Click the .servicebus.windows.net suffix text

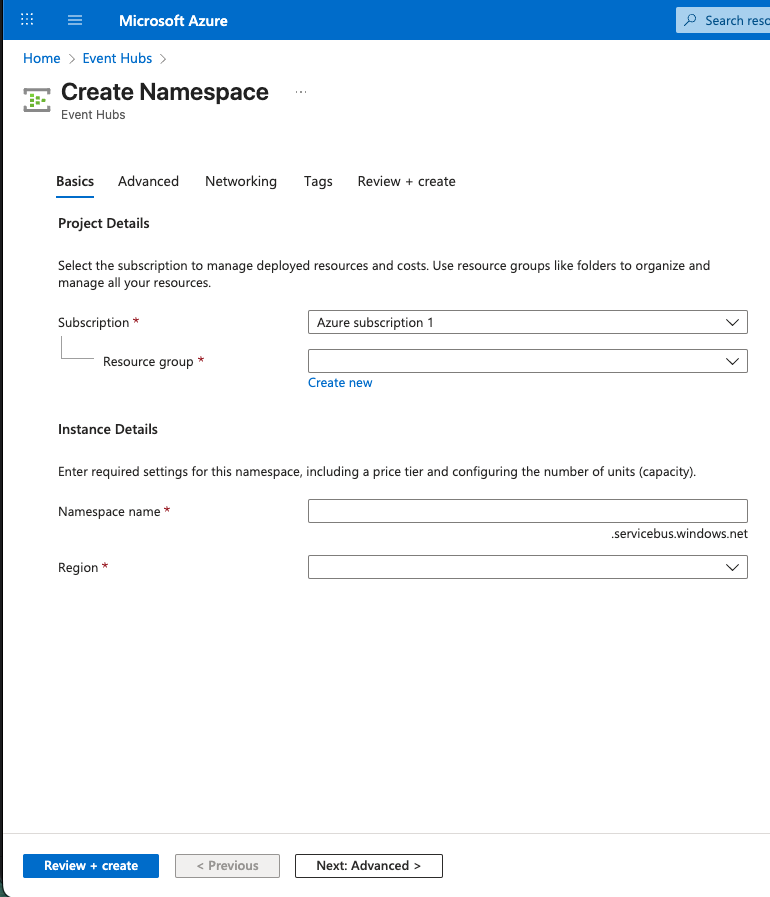click(x=679, y=534)
